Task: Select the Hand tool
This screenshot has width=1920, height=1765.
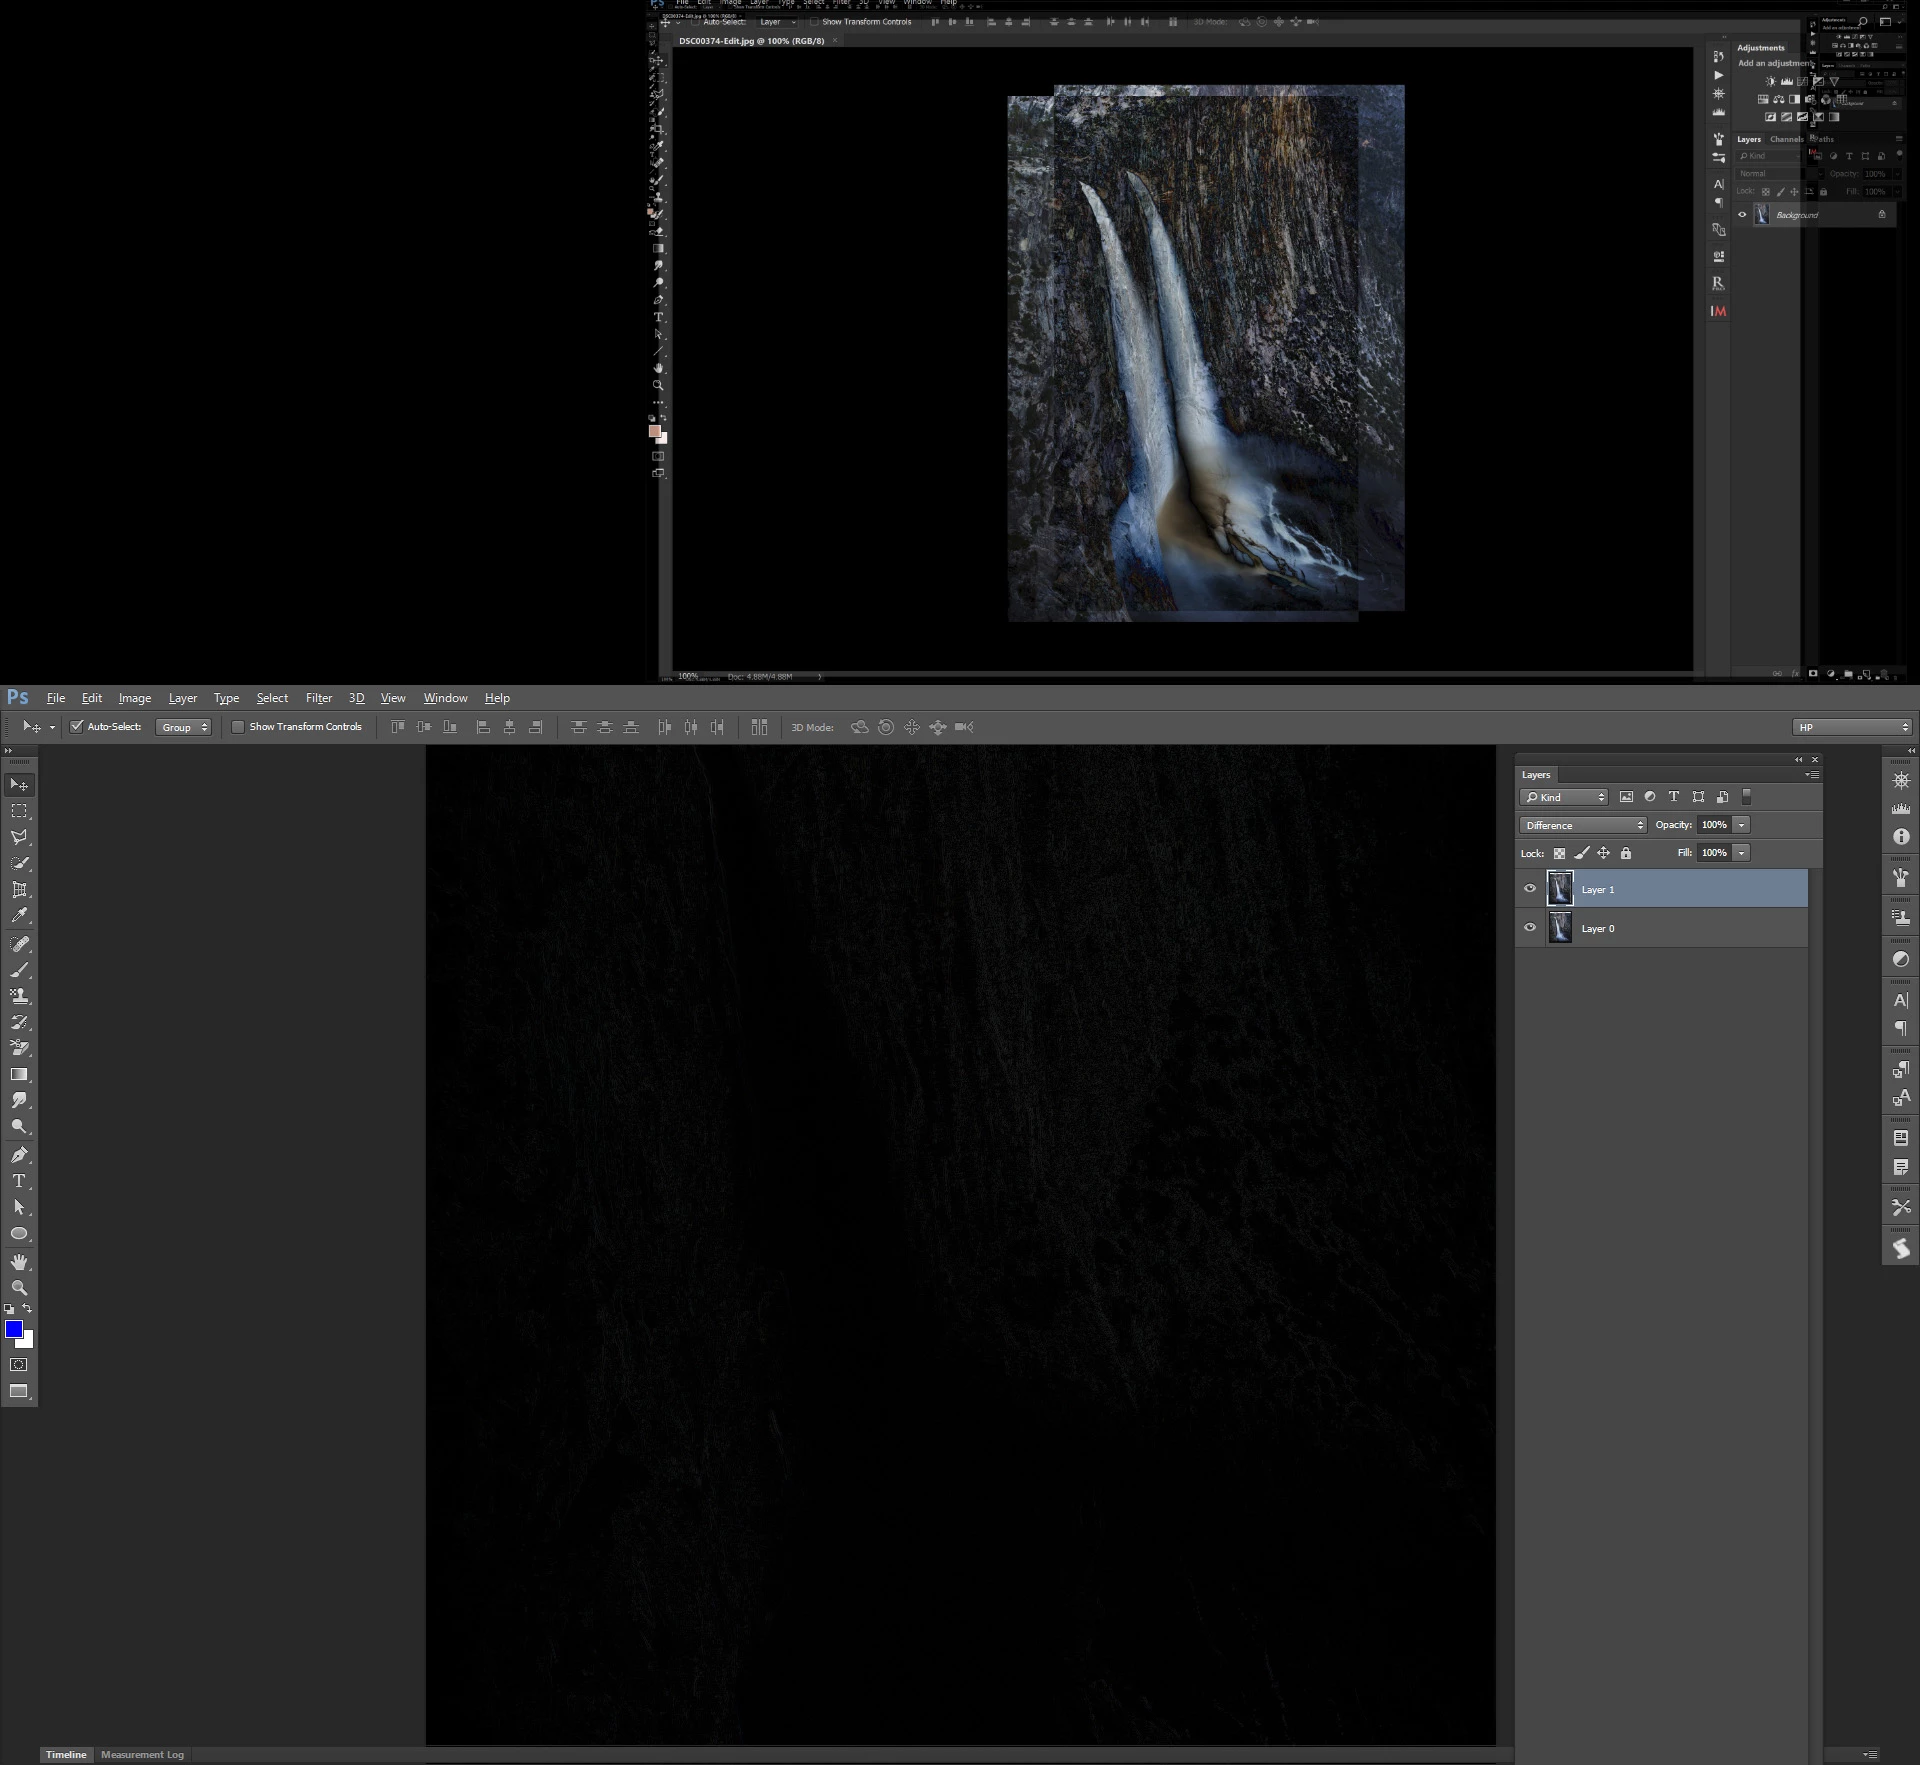Action: (19, 1261)
